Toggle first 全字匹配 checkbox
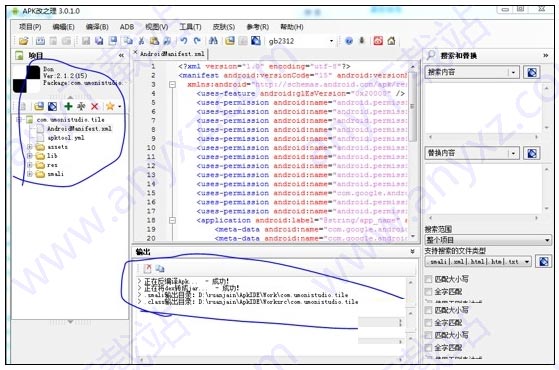The image size is (559, 370). pos(428,292)
